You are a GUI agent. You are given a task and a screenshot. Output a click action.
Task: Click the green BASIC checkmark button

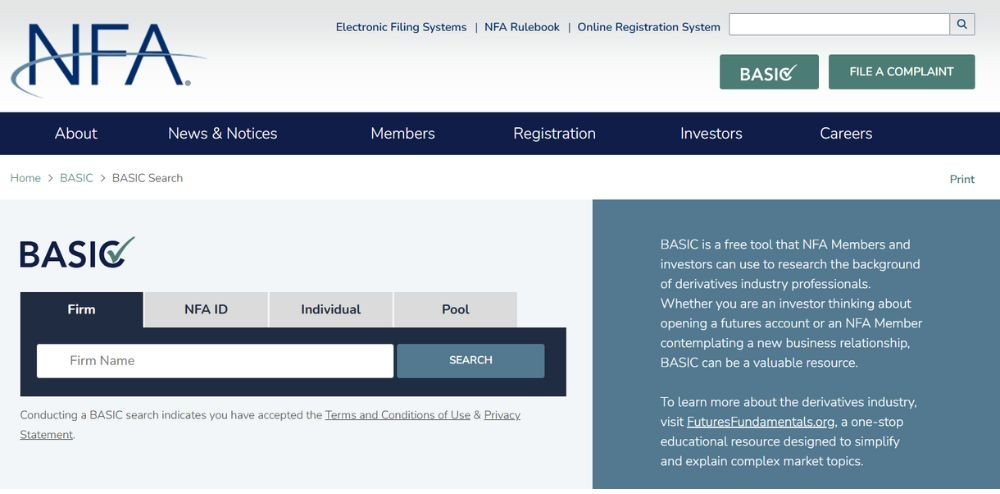tap(768, 72)
